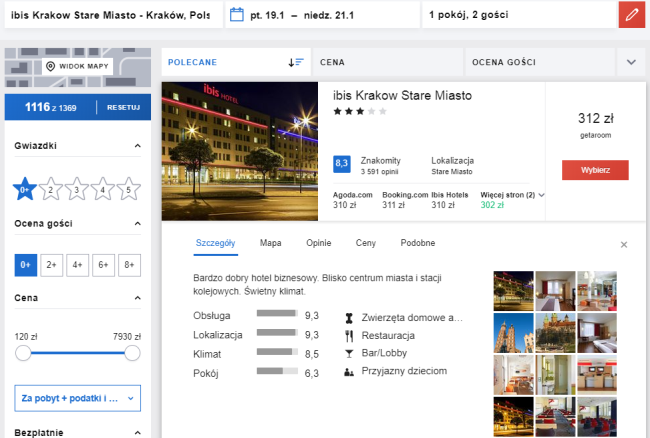Screen dimensions: 650x438
Task: Open the Ibis Hotels 310 zł offer
Action: click(450, 200)
